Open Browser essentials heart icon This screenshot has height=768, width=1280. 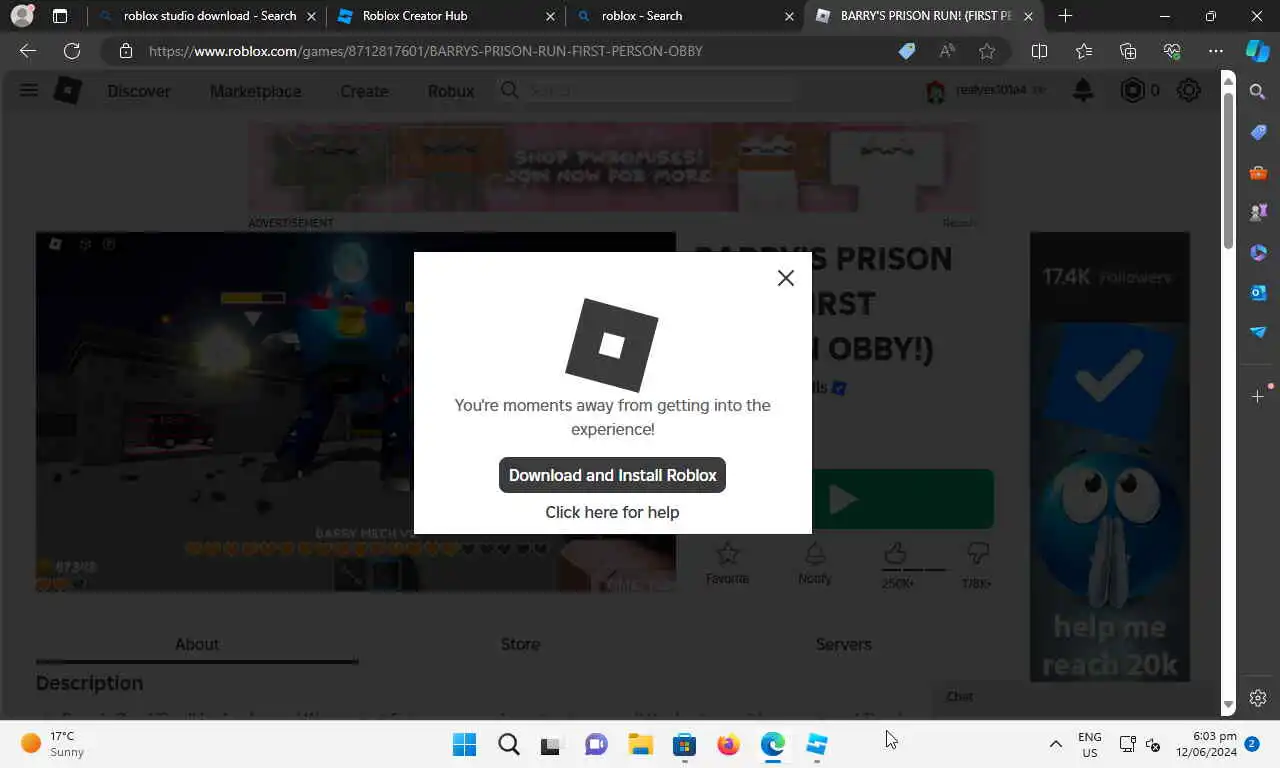click(1172, 51)
